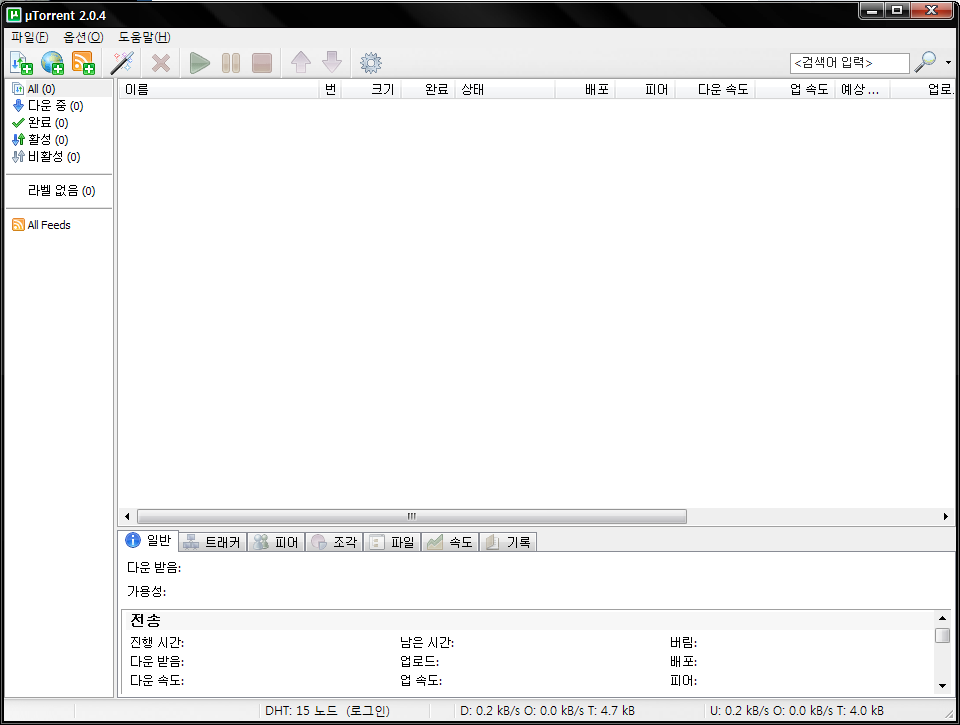Viewport: 960px width, 725px height.
Task: Switch to 일반 tab
Action: coord(149,541)
